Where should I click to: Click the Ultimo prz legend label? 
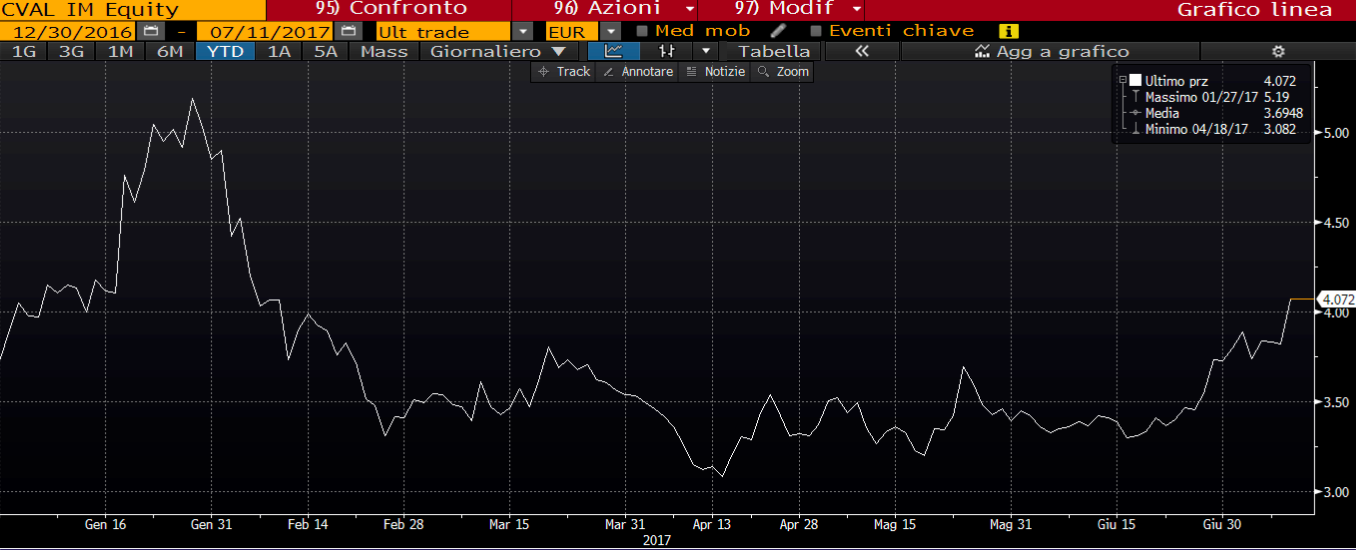pyautogui.click(x=1178, y=81)
